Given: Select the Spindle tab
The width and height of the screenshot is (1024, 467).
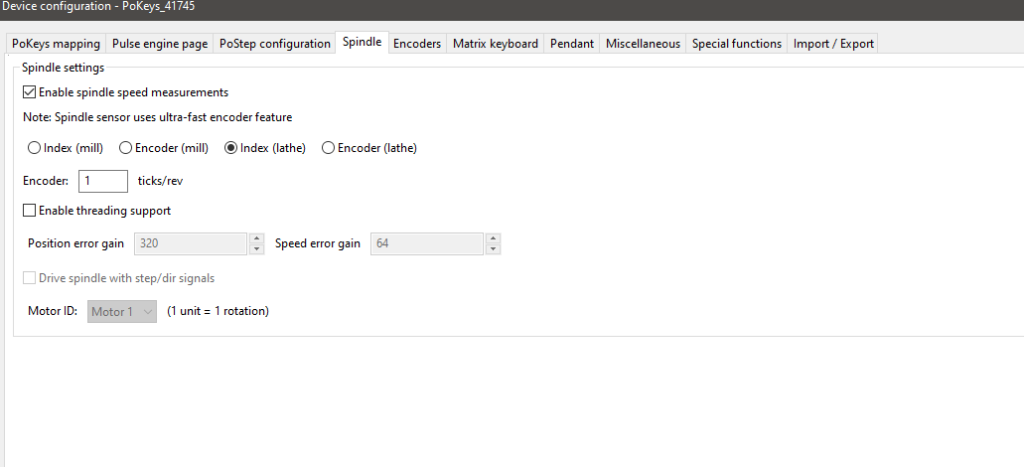Looking at the screenshot, I should pos(362,42).
